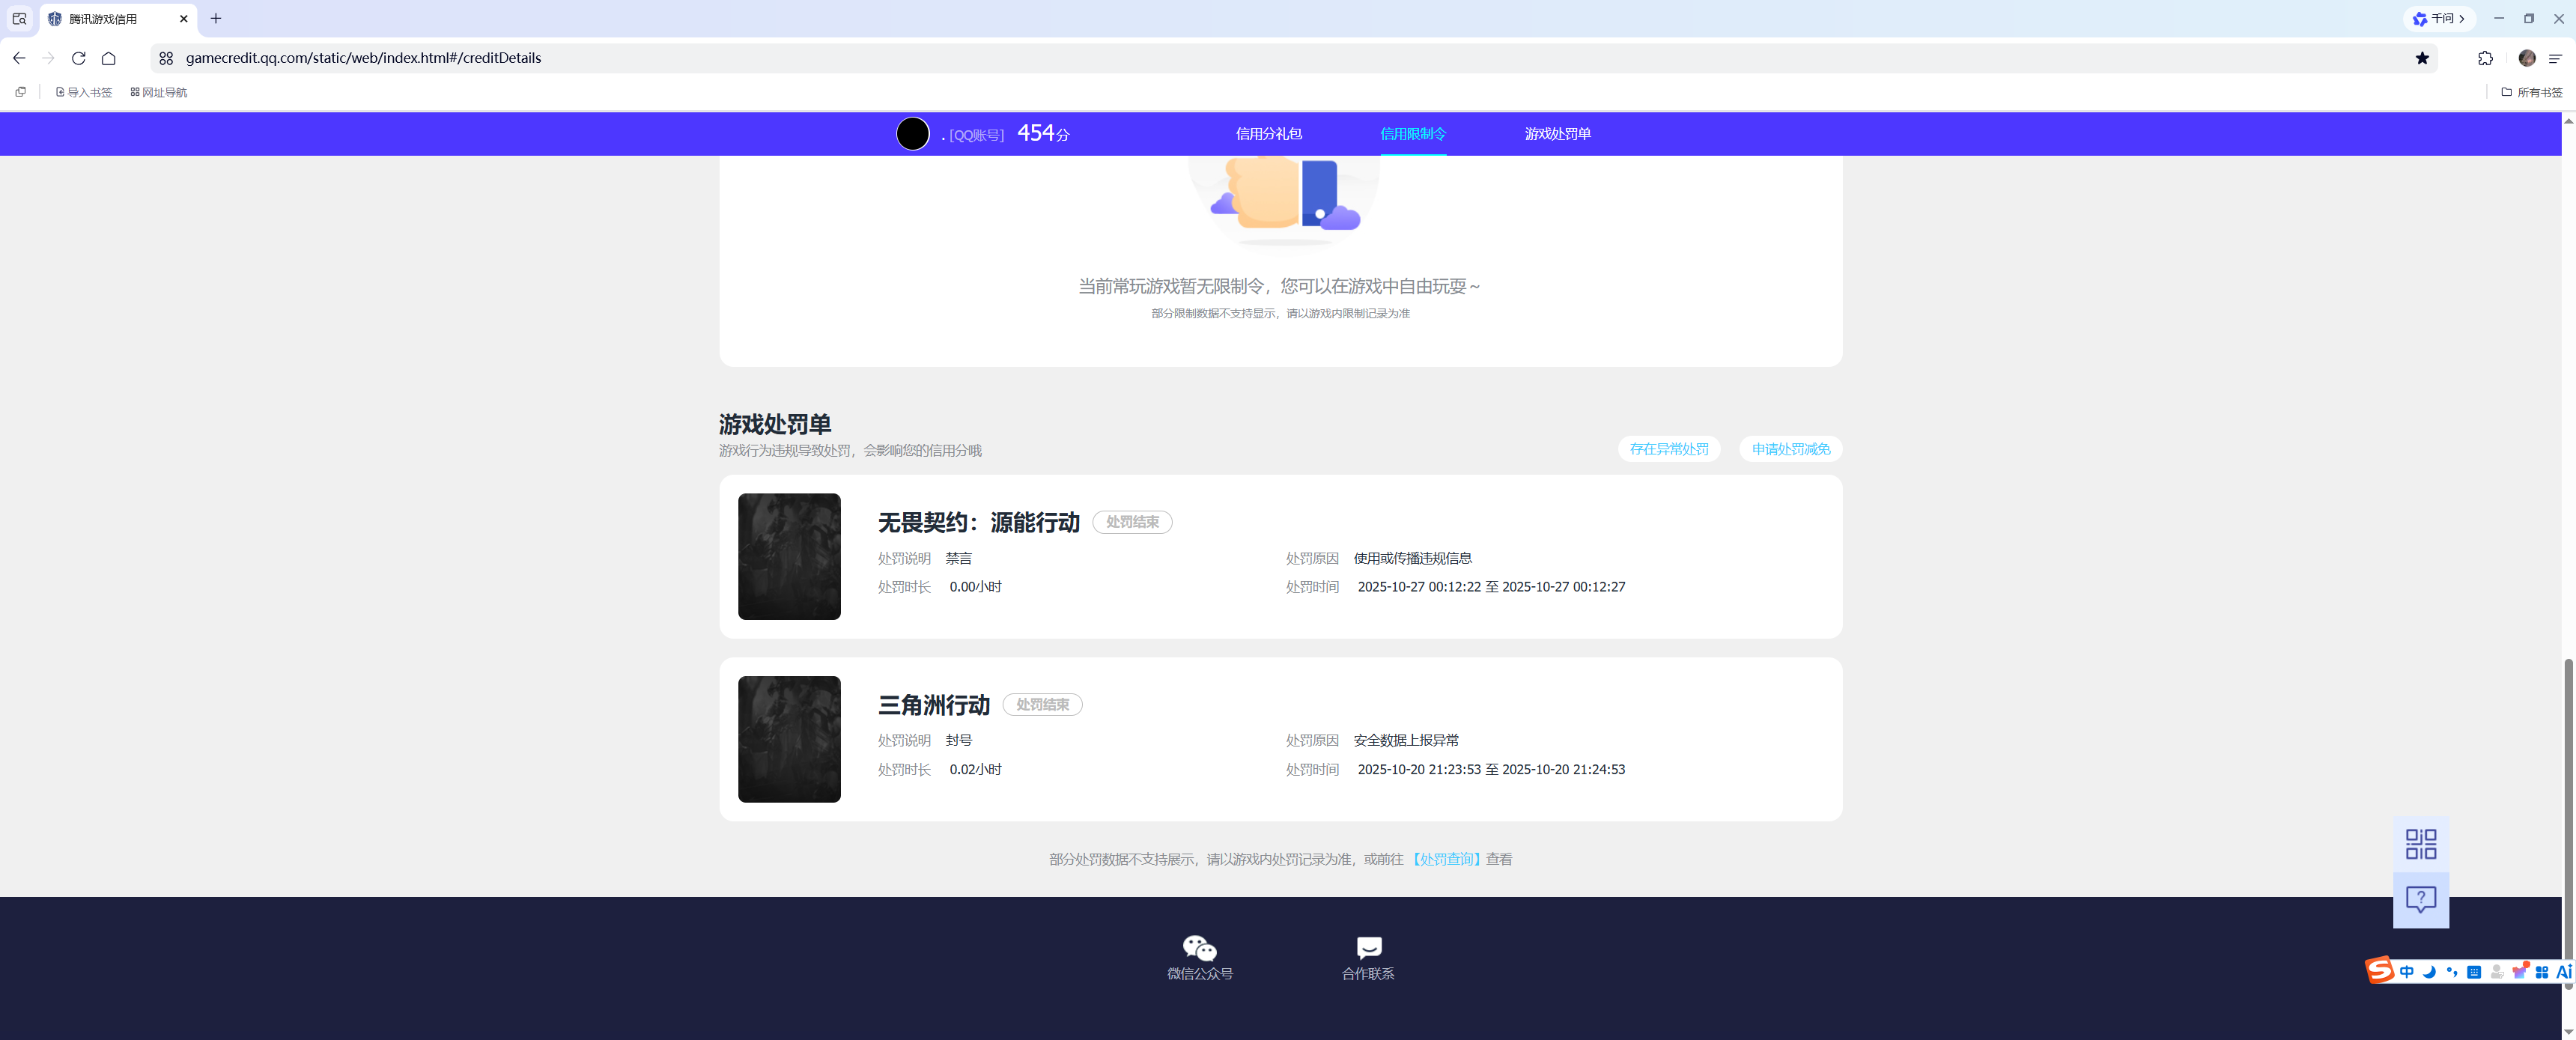Click the 三角洲行动 title
2576x1040 pixels.
933,705
